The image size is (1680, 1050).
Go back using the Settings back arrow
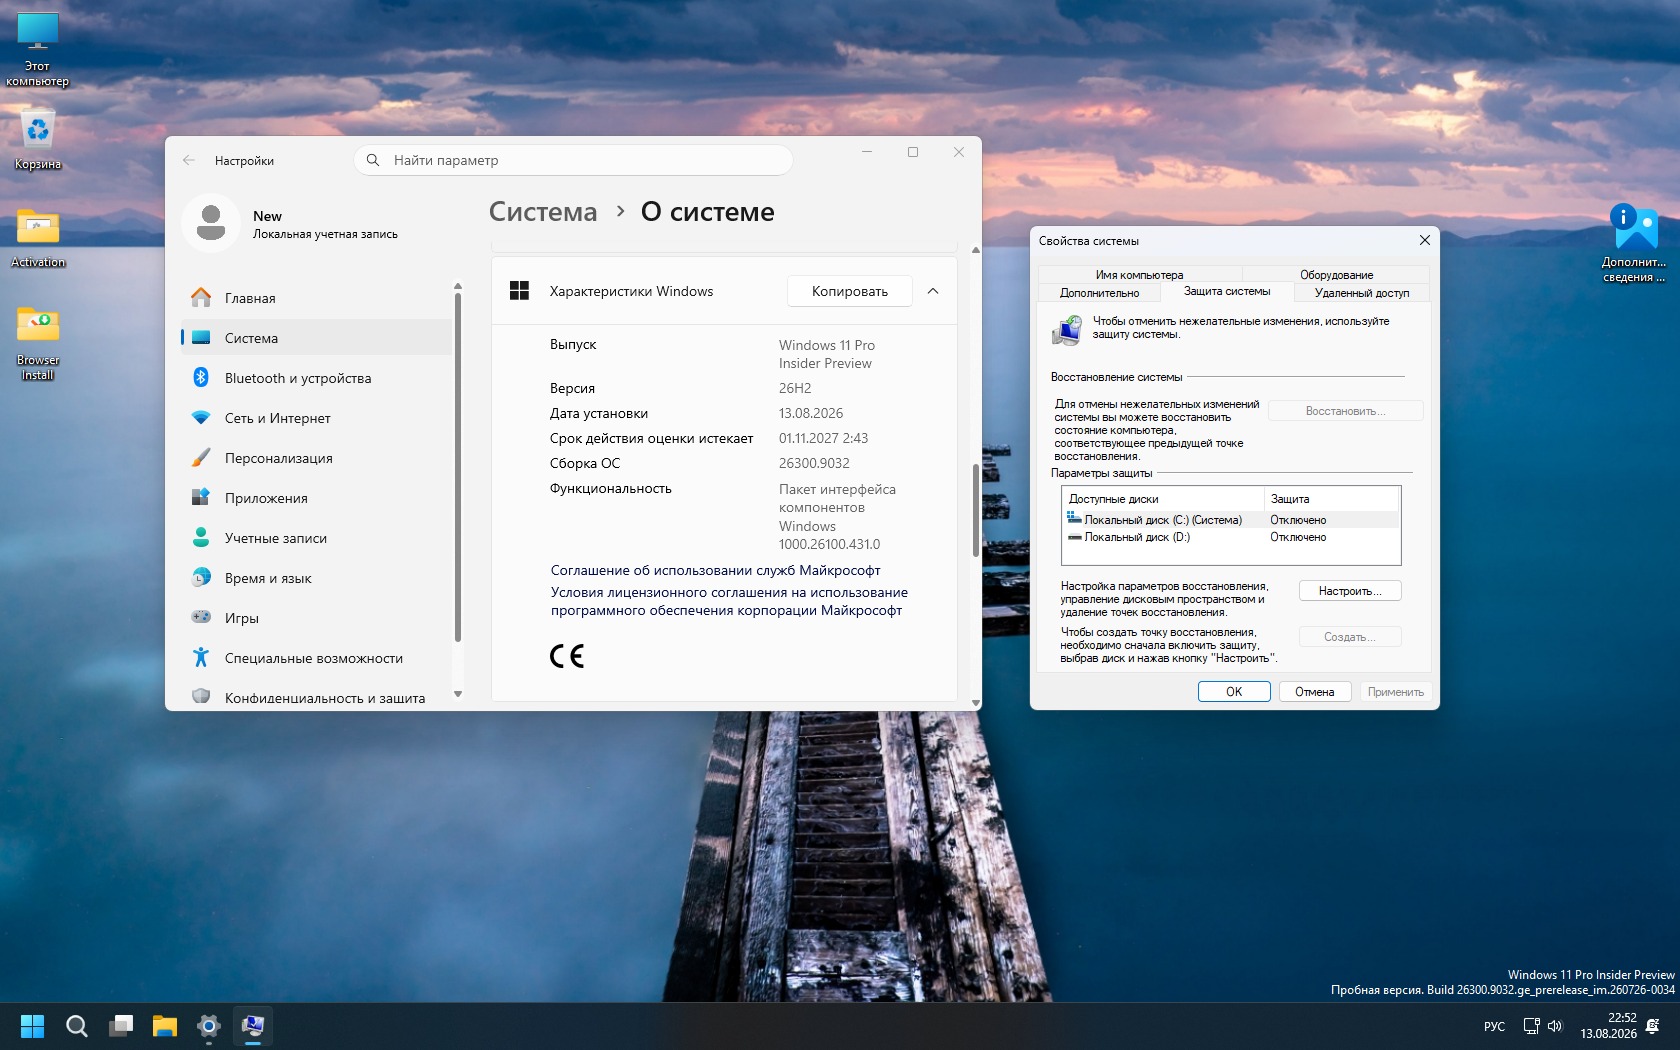(189, 160)
